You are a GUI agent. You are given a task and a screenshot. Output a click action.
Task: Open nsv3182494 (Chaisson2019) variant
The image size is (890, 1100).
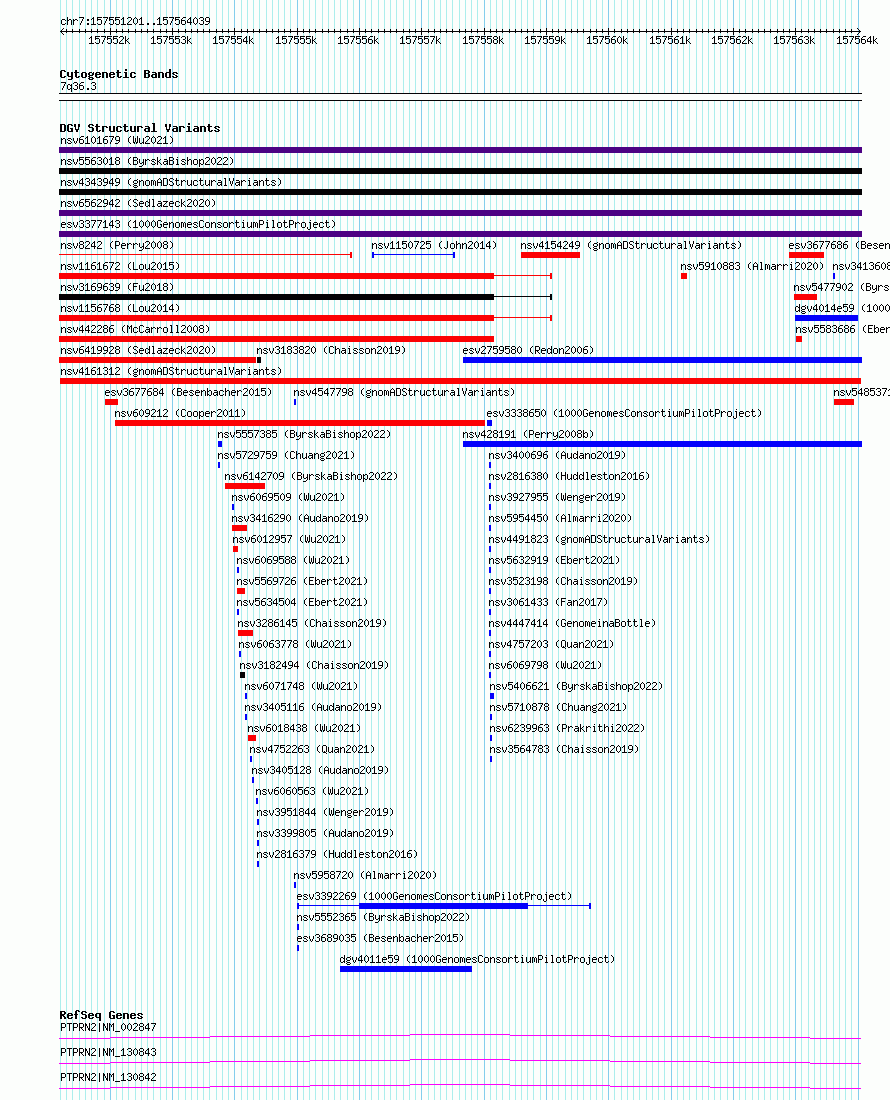[314, 666]
